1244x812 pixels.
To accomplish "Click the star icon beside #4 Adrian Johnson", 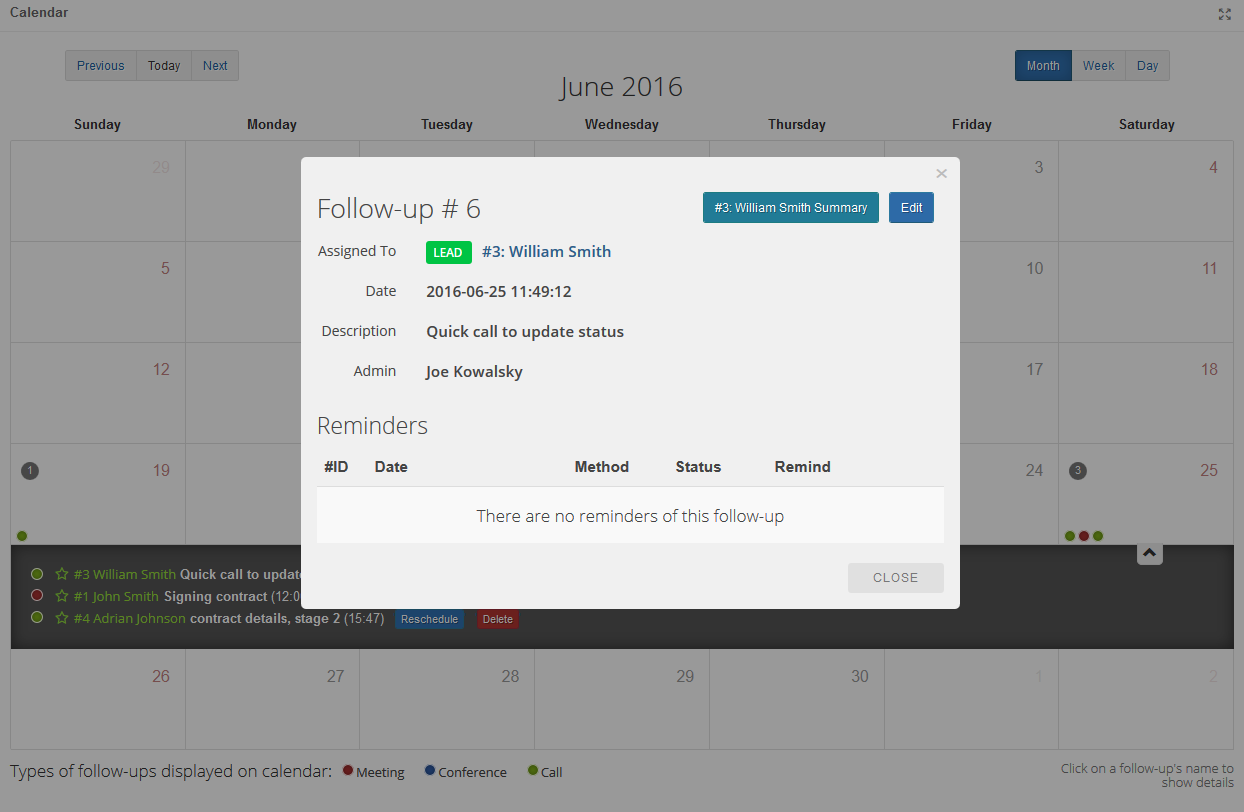I will point(62,618).
